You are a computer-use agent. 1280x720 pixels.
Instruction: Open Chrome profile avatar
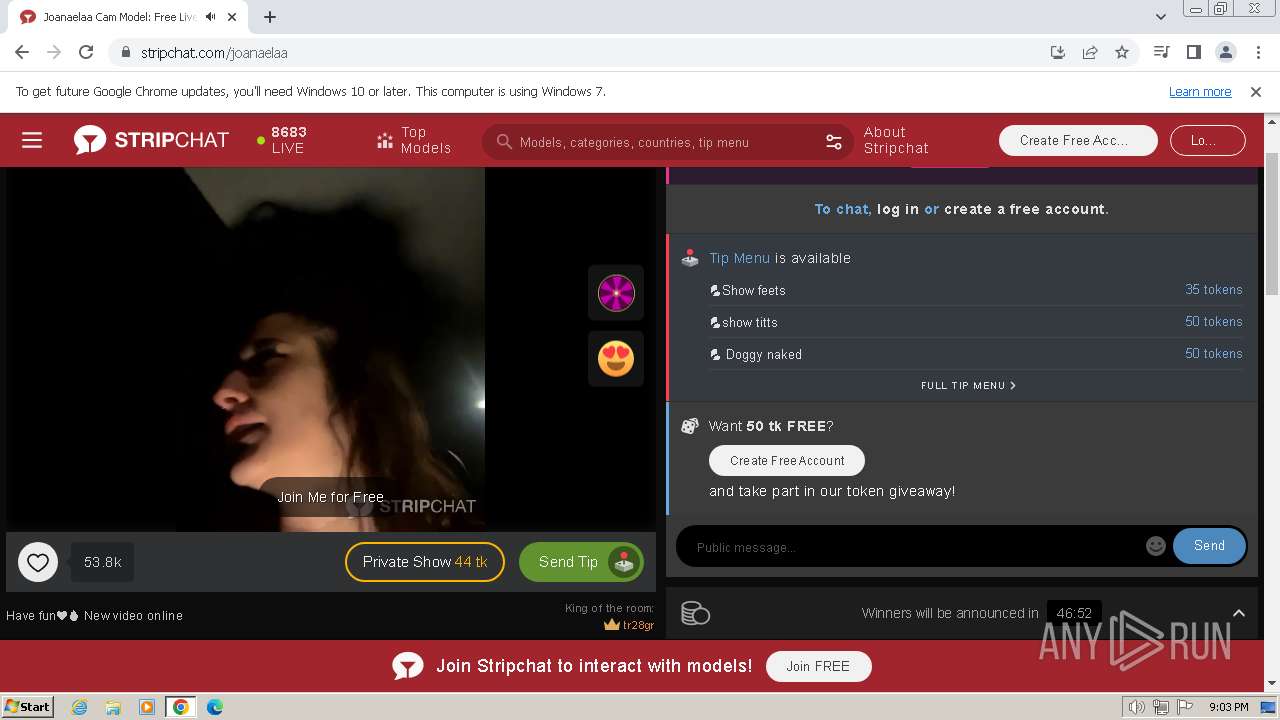1225,52
